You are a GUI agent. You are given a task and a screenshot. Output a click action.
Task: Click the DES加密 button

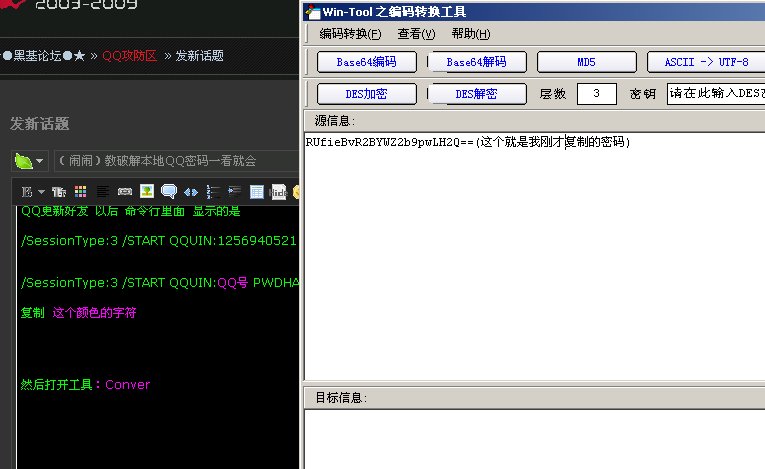[x=366, y=94]
